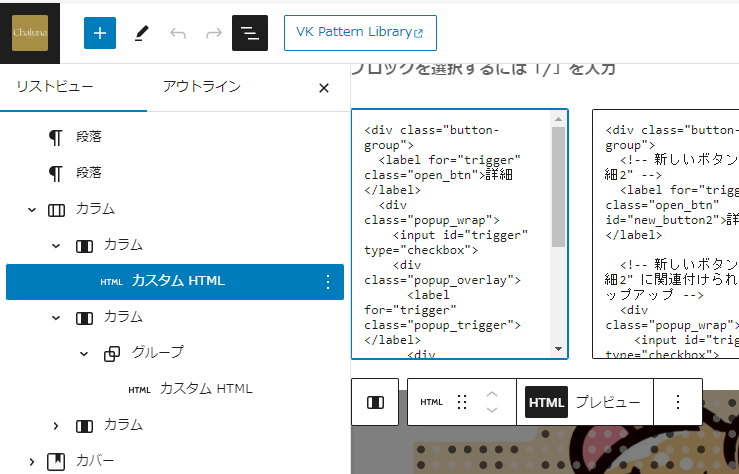Screen dimensions: 739x474
Task: Open the block toolbar options menu
Action: (678, 402)
